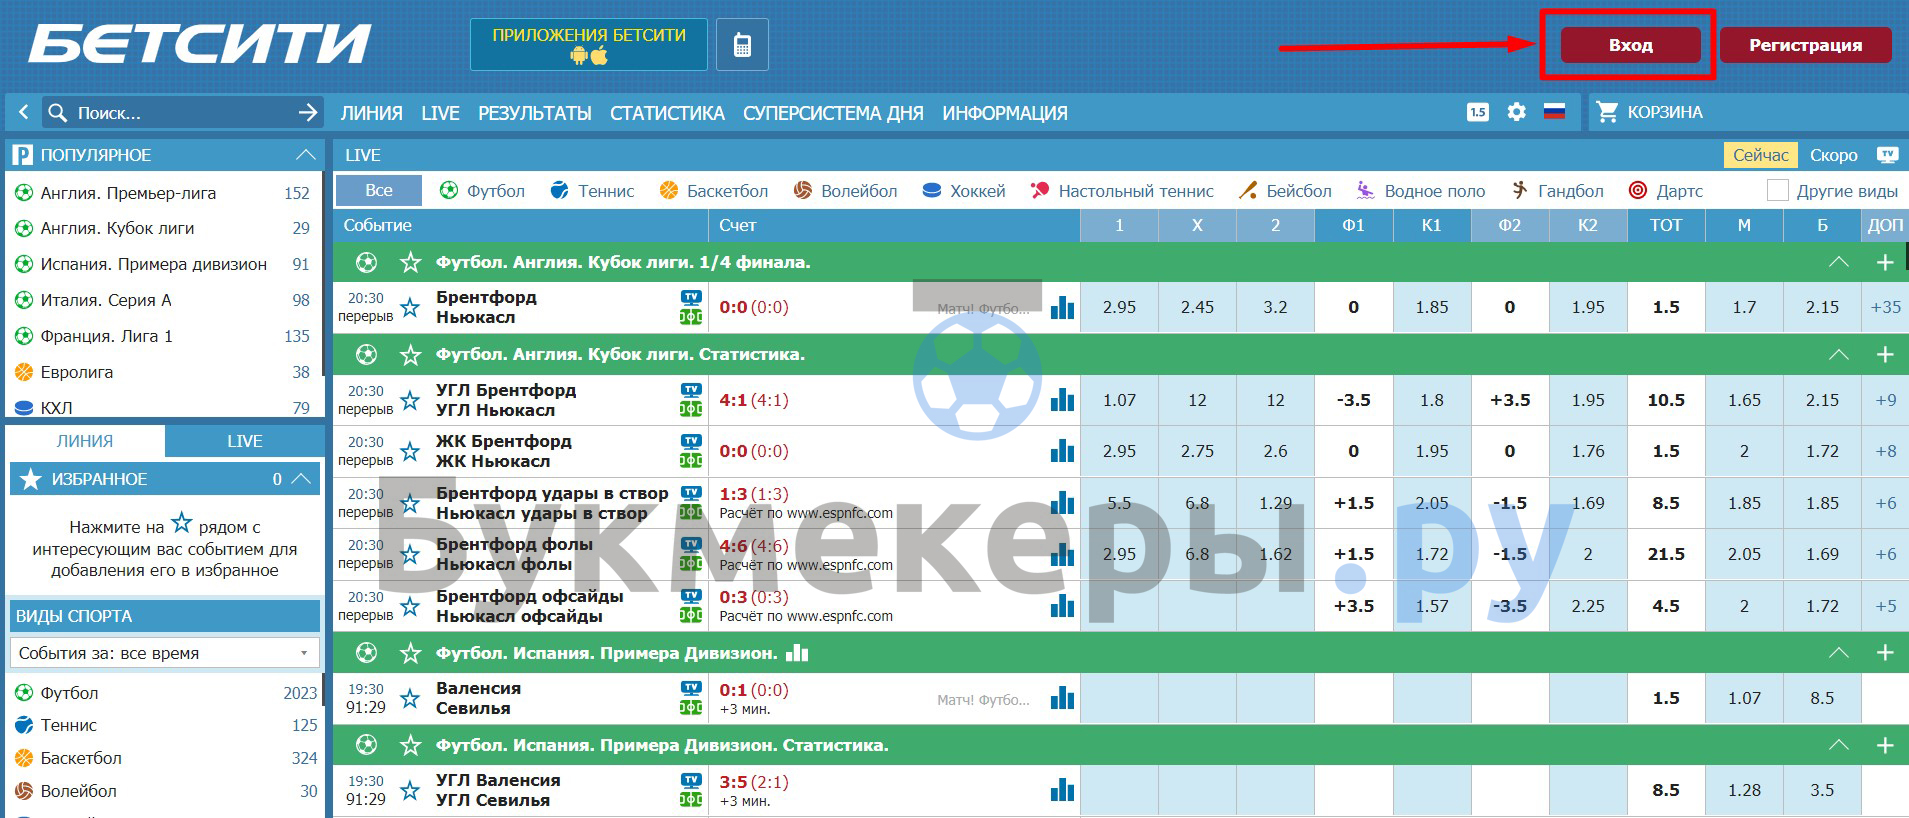
Task: Favorite the Брентфорд фолы event
Action: pyautogui.click(x=410, y=554)
